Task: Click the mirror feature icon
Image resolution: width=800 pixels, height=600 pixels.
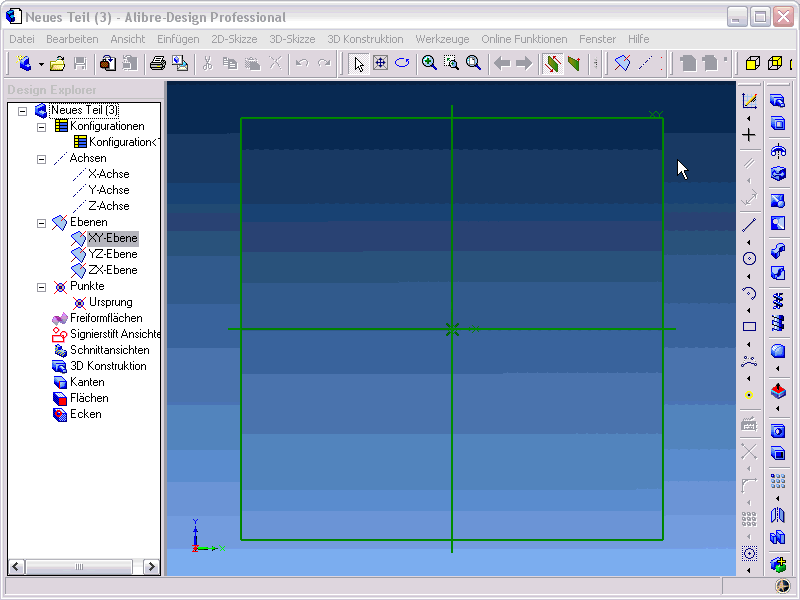Action: 778,515
